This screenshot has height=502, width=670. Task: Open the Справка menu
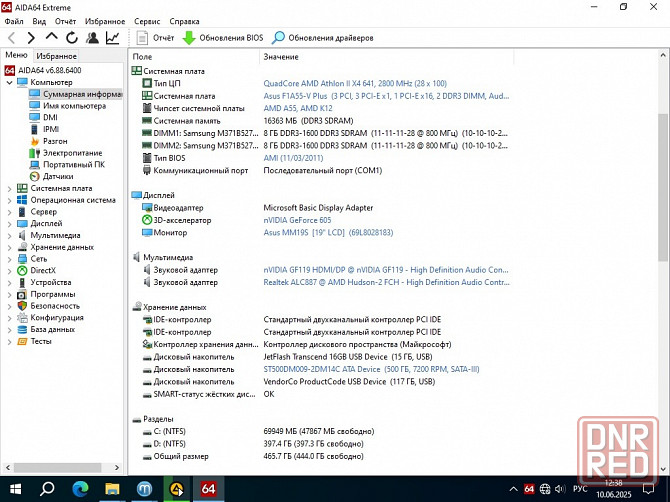pyautogui.click(x=184, y=21)
